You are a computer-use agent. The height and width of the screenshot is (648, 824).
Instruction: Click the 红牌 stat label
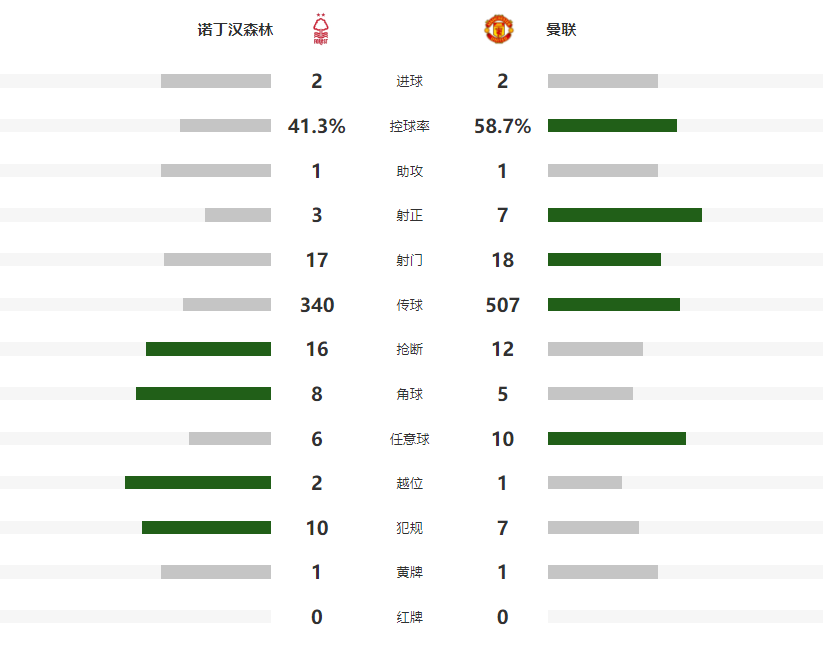click(x=410, y=617)
